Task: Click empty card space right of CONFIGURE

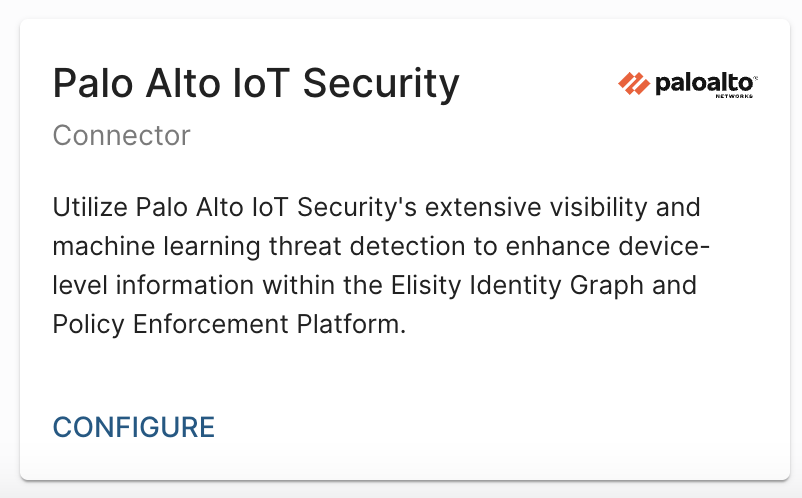Action: pos(500,427)
